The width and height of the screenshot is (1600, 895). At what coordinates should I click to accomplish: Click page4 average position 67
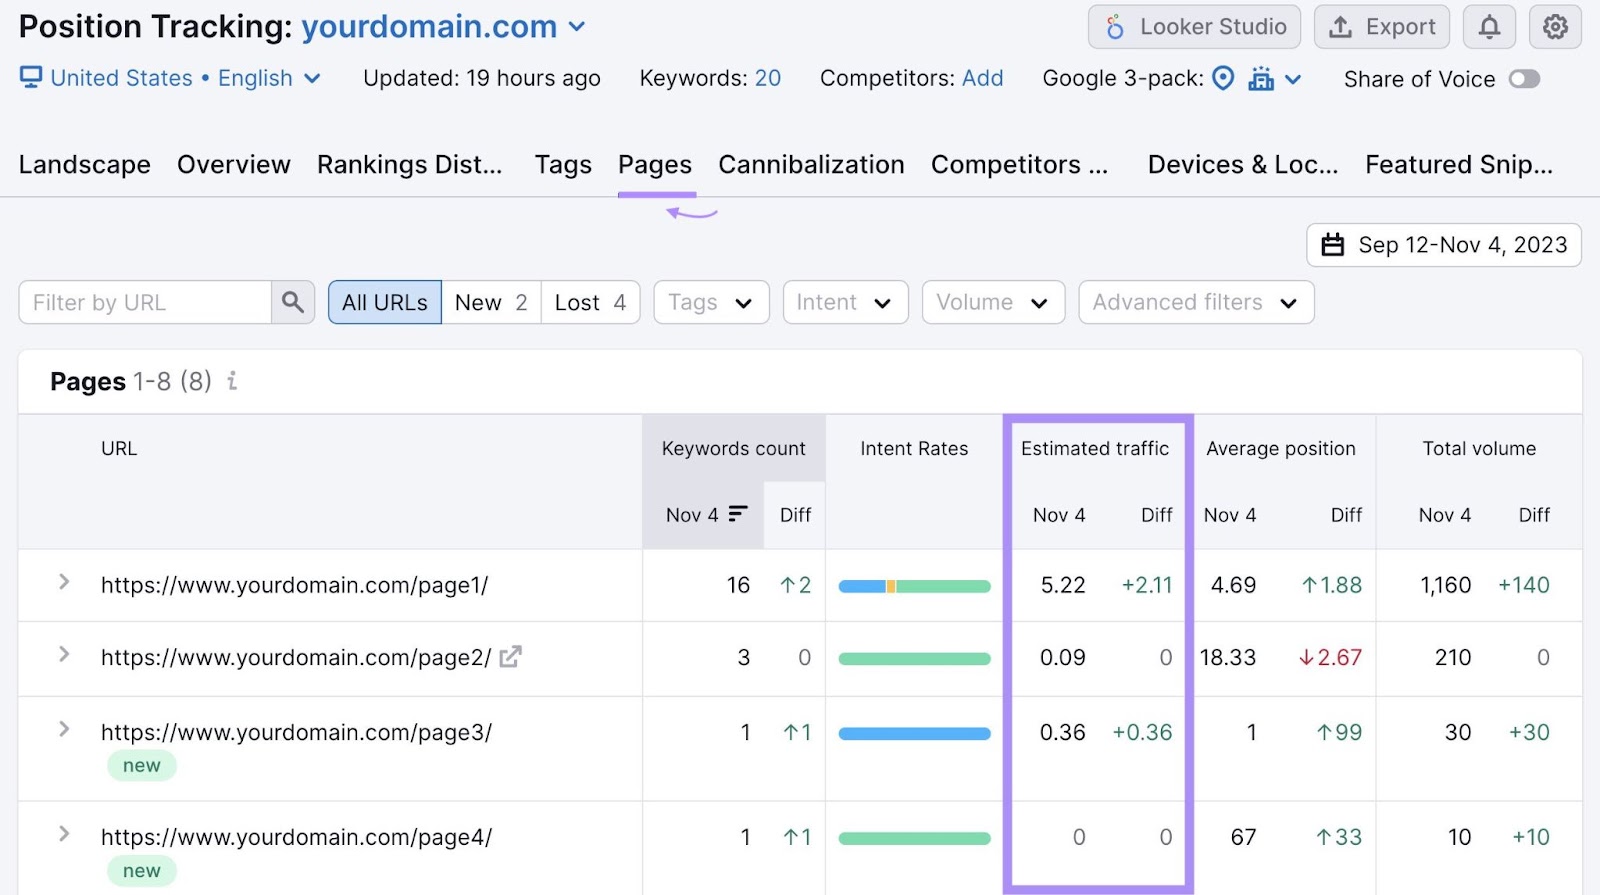coord(1243,837)
